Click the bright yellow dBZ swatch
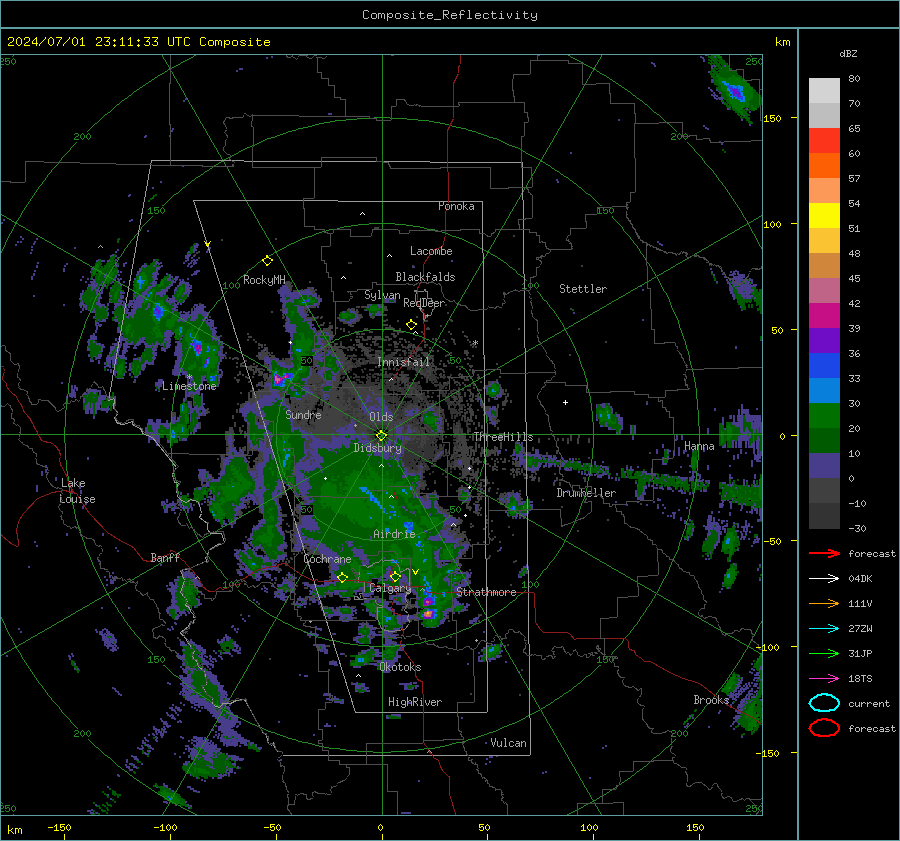 (x=824, y=216)
